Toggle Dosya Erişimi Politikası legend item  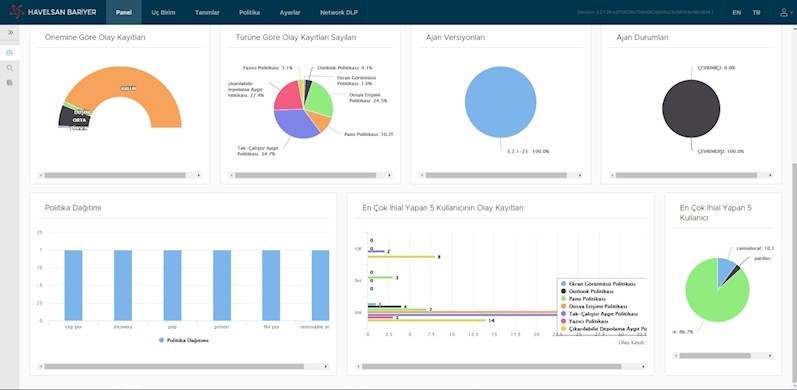(x=594, y=307)
